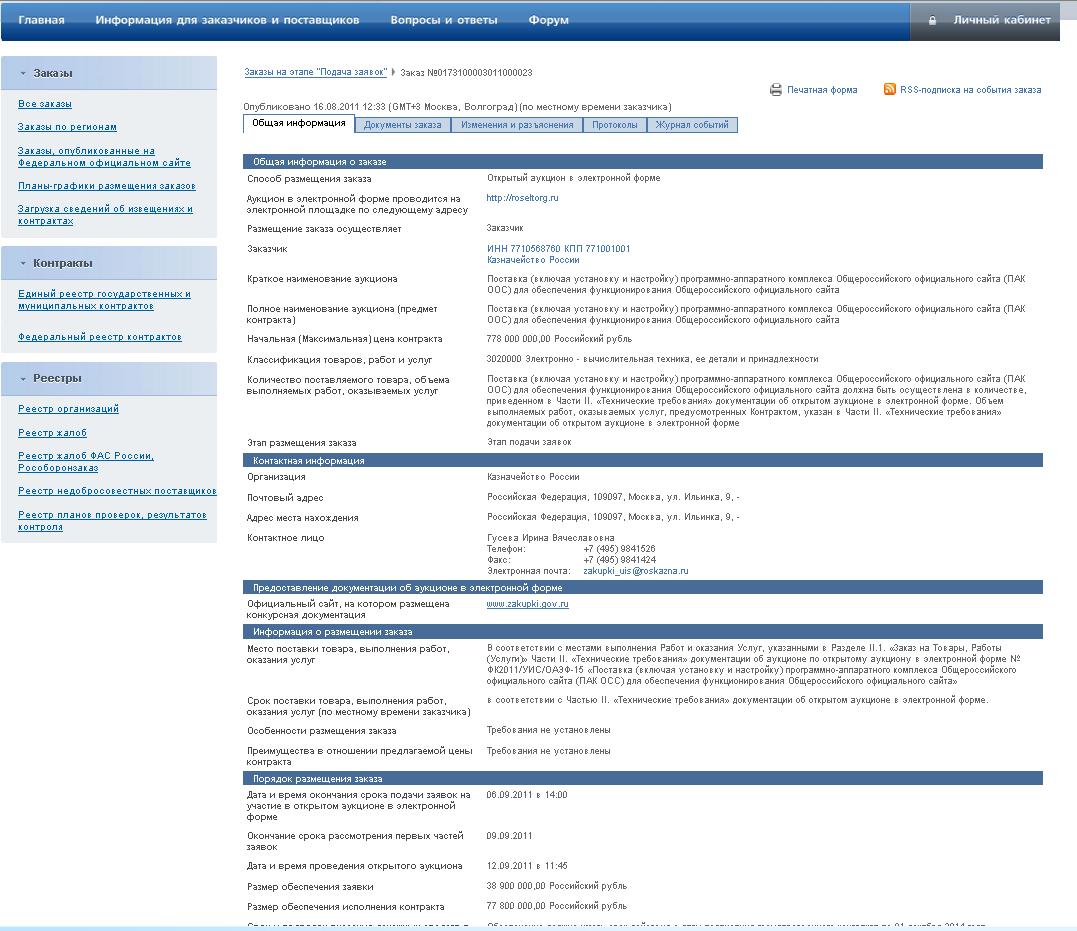This screenshot has height=931, width=1077.
Task: Open Планы-графики размещения заказов link
Action: click(106, 186)
